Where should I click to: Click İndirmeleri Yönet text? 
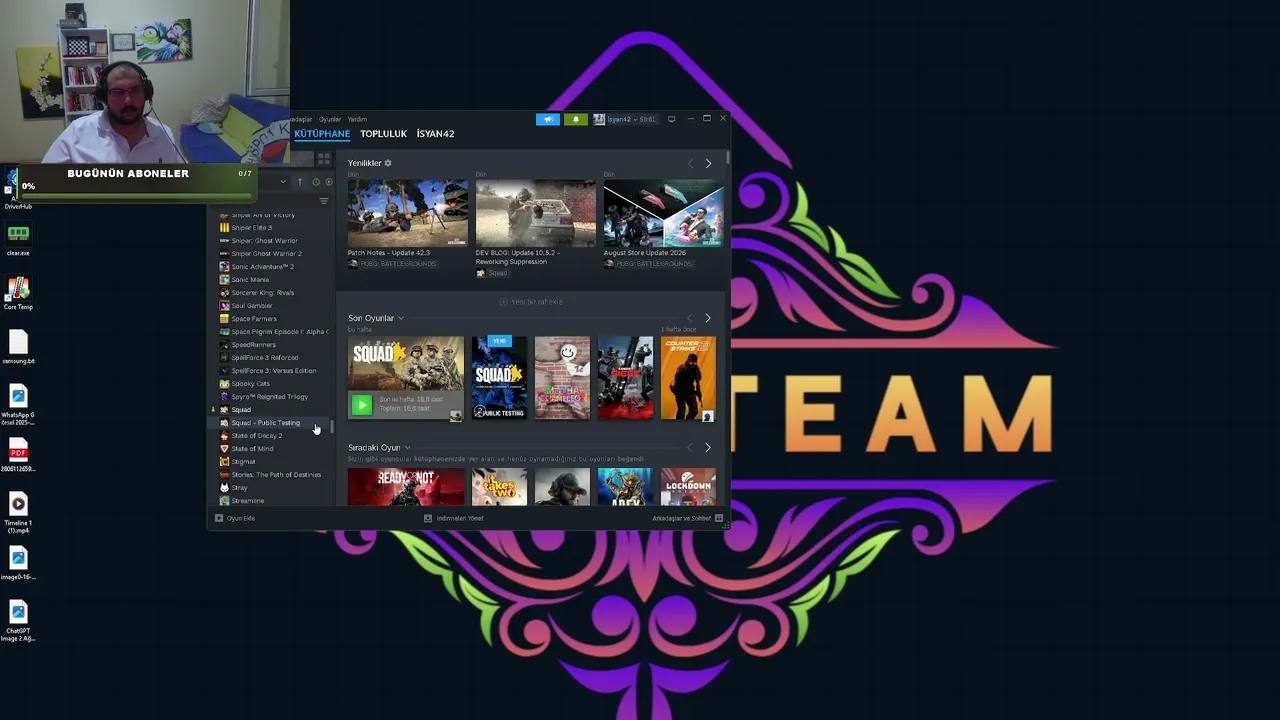(460, 518)
